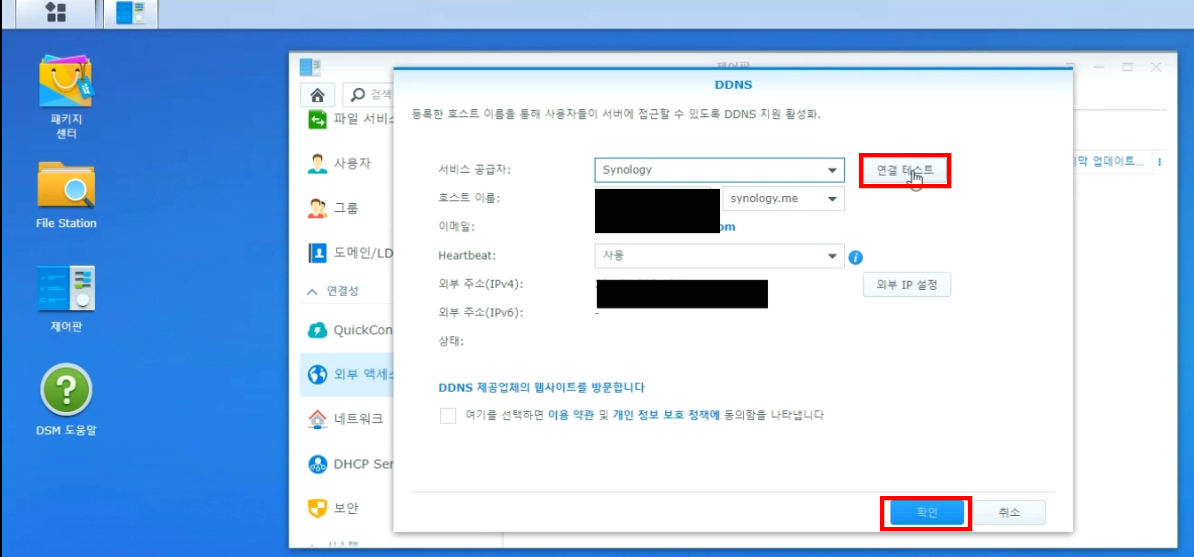Click the last update column header
Screen dimensions: 1194x557
1109,162
